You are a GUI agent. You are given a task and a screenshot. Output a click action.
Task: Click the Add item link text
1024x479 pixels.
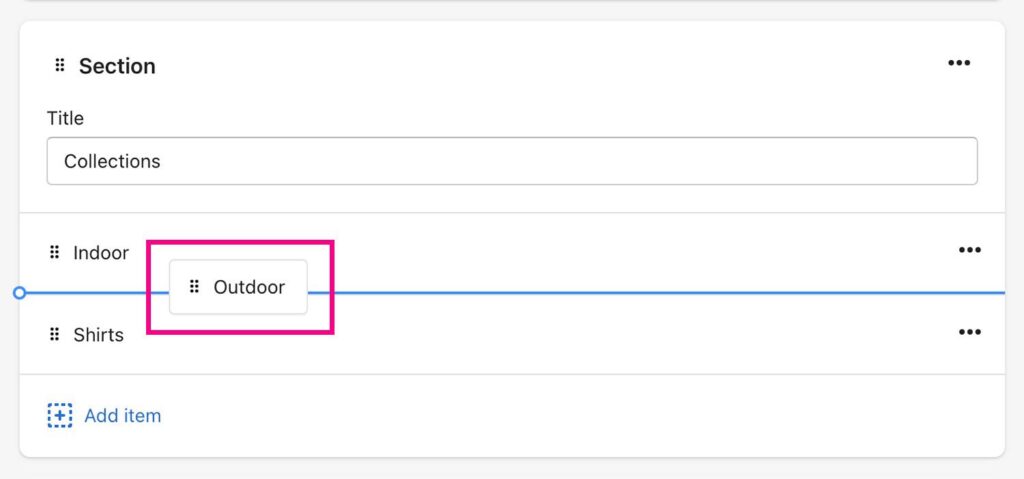(x=123, y=416)
